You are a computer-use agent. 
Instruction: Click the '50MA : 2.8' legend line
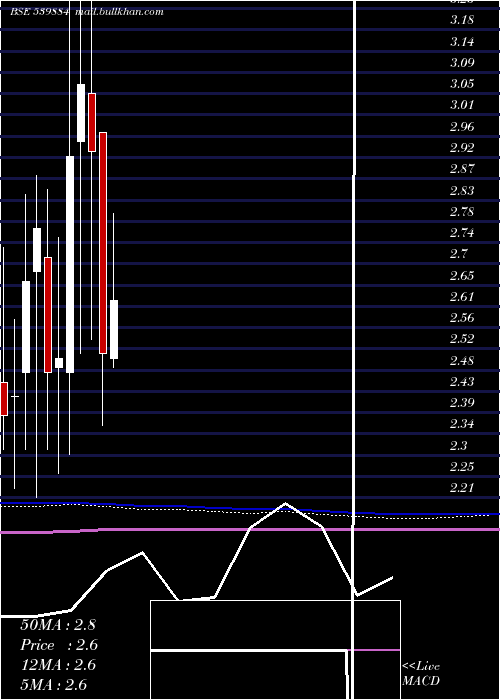[x=58, y=625]
